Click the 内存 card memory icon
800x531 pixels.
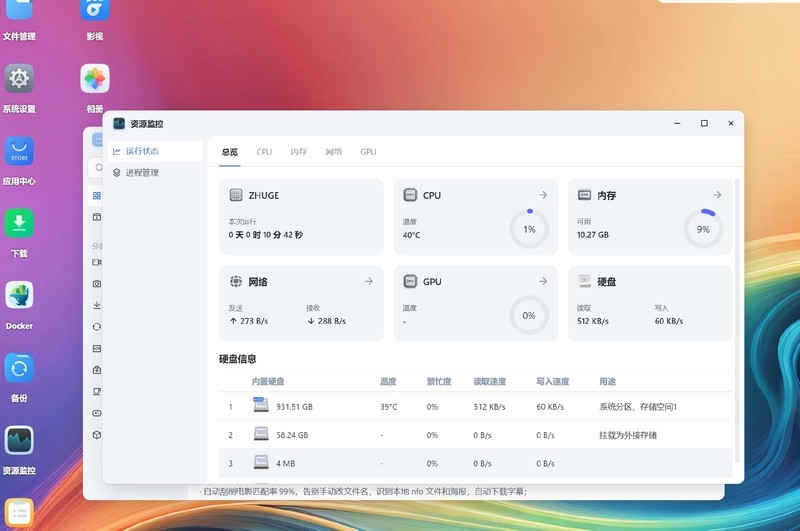click(584, 195)
